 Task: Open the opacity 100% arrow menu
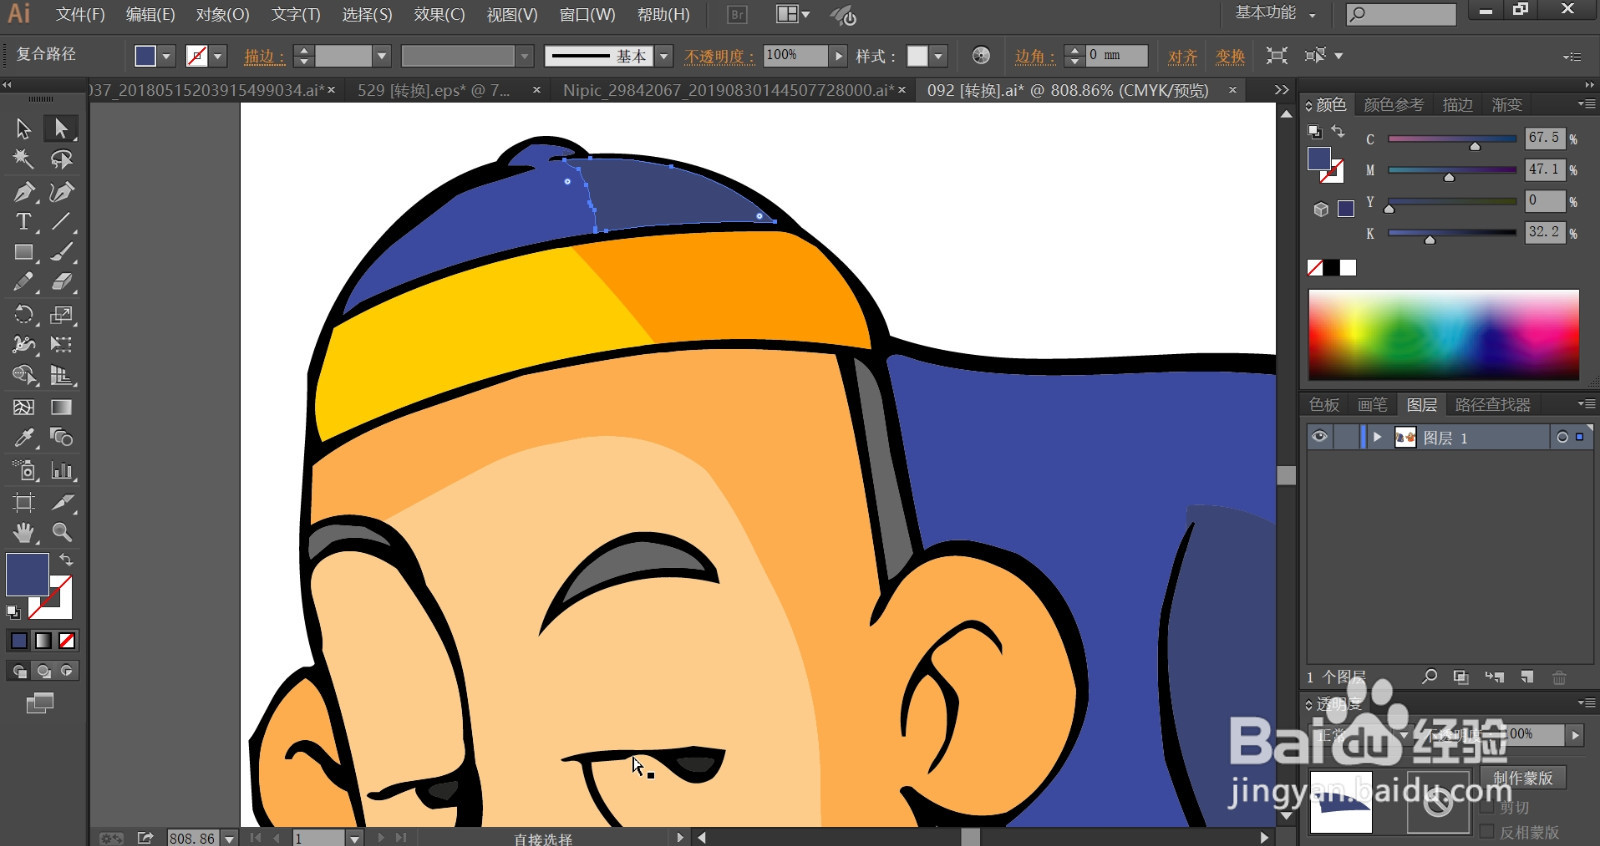click(x=839, y=56)
